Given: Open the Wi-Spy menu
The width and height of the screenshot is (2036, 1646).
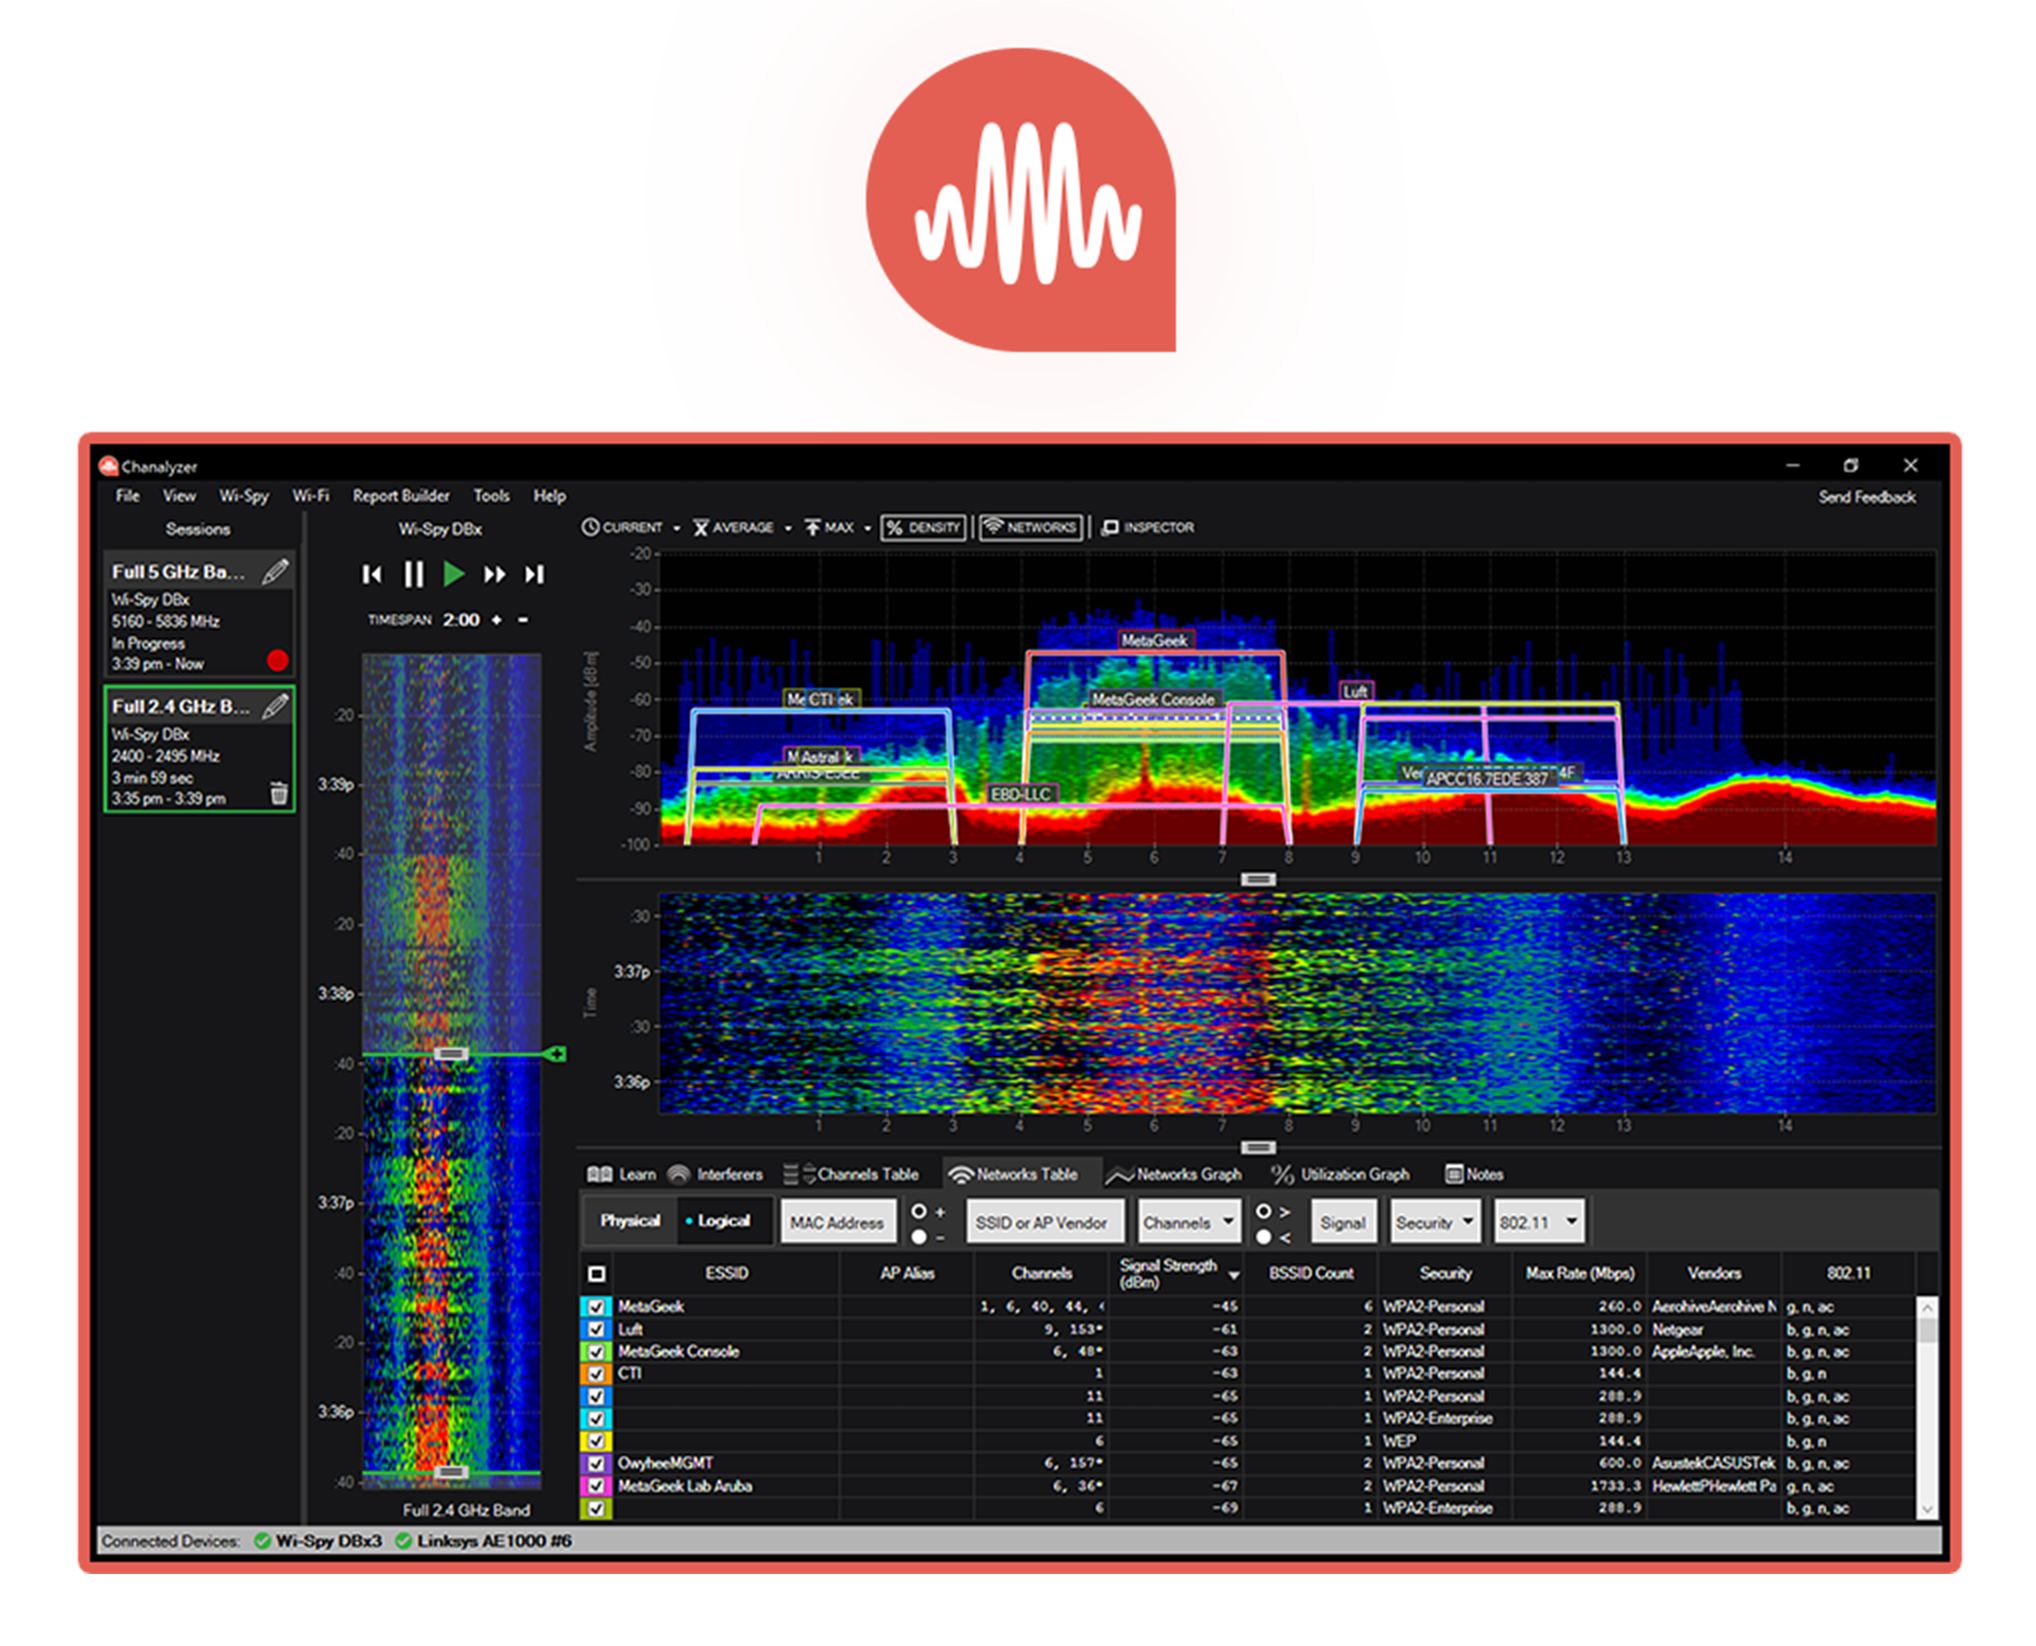Looking at the screenshot, I should click(x=244, y=496).
